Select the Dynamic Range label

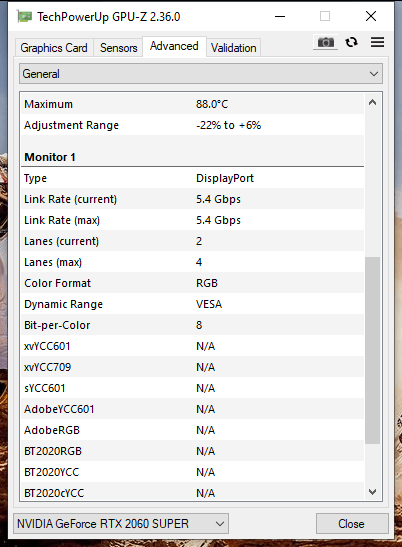[x=64, y=304]
